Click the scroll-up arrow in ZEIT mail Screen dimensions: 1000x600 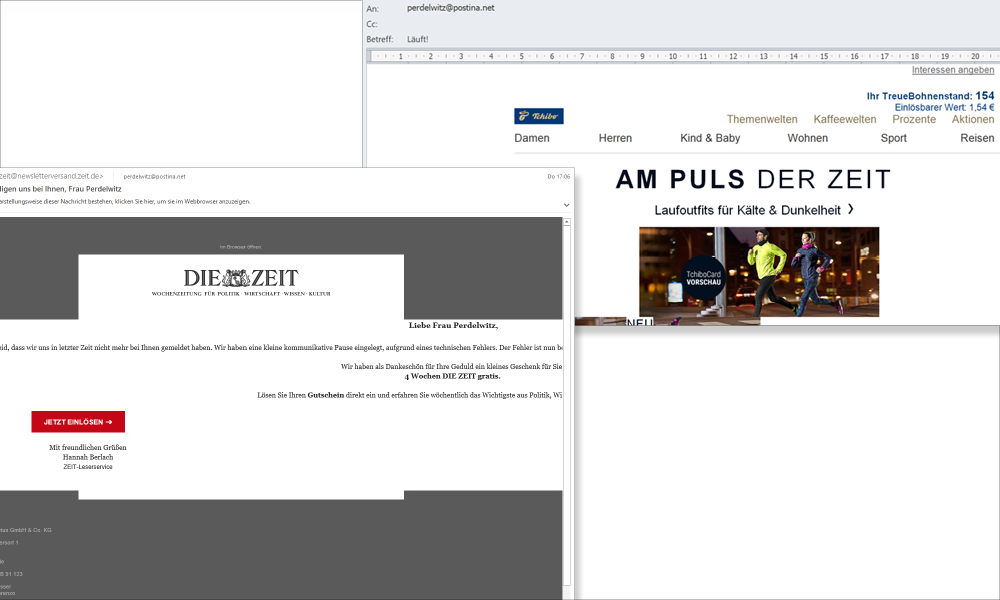tap(566, 222)
